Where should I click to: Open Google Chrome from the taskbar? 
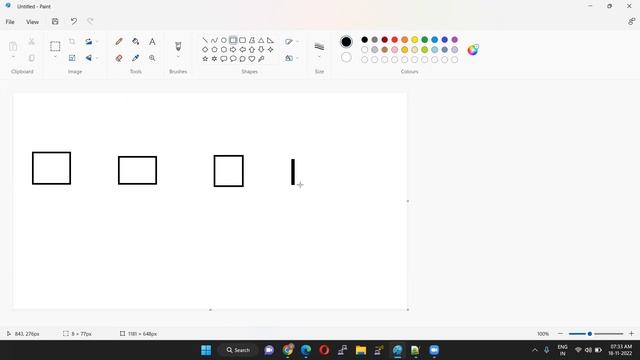pos(288,350)
